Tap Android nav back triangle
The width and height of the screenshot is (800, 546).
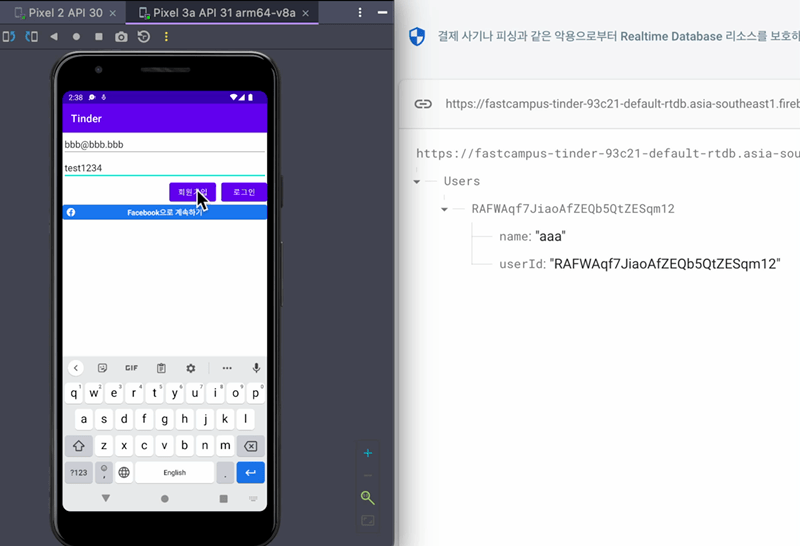[x=106, y=498]
